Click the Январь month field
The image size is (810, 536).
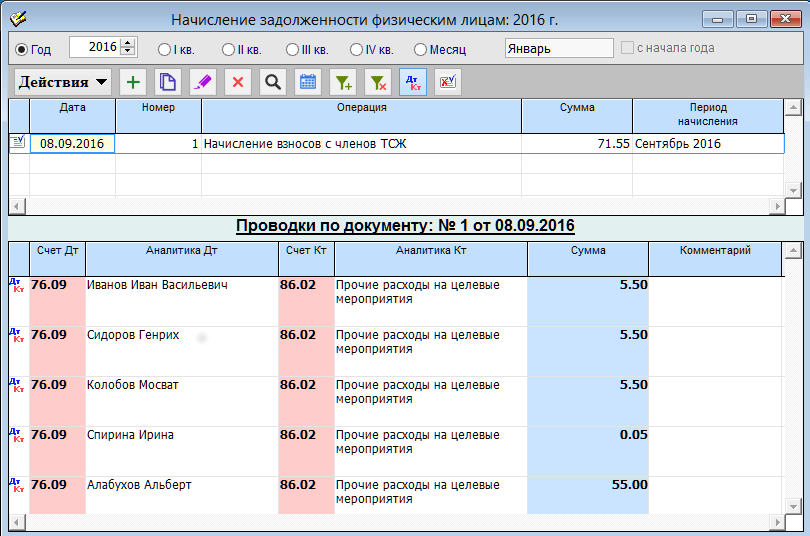pyautogui.click(x=559, y=48)
